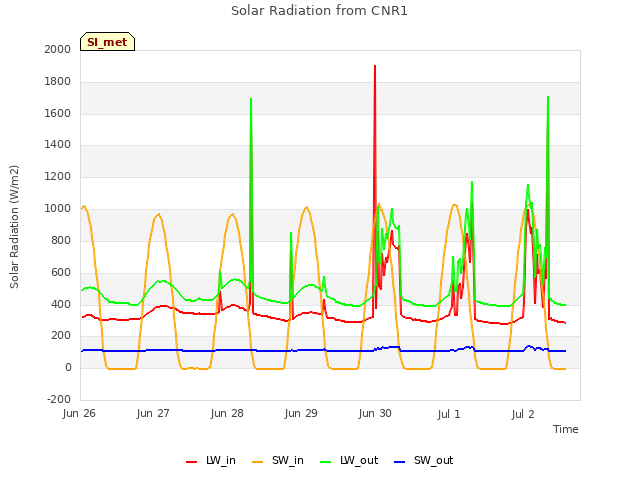Image resolution: width=640 pixels, height=480 pixels.
Task: Click the Time axis title
Action: 566,429
